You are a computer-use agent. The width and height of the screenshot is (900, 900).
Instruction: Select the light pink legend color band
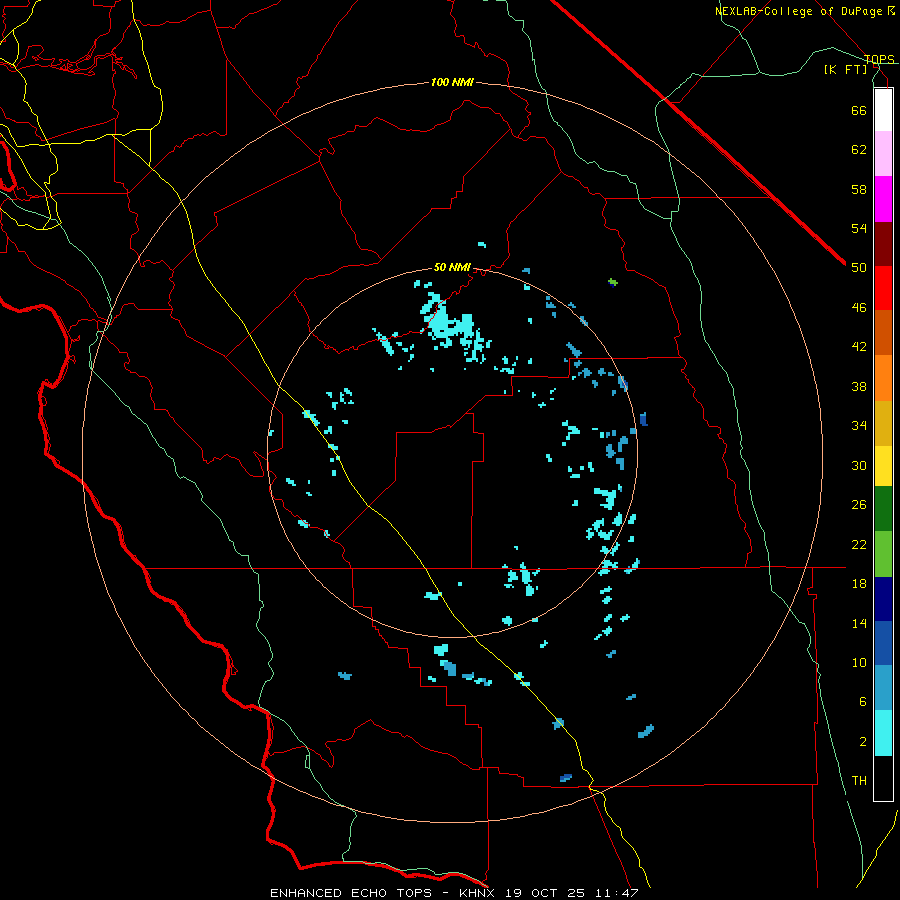[883, 154]
